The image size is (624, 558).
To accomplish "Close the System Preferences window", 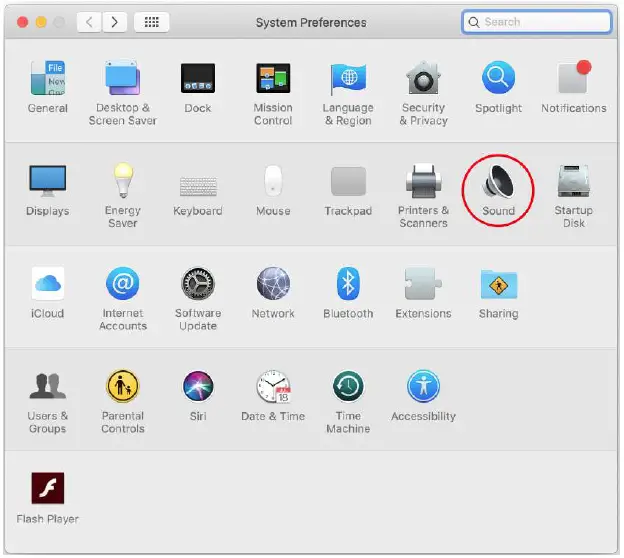I will [23, 22].
